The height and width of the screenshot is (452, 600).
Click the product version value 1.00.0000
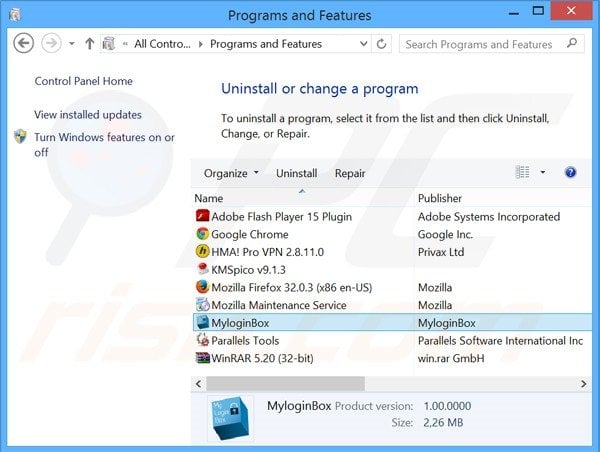point(447,406)
